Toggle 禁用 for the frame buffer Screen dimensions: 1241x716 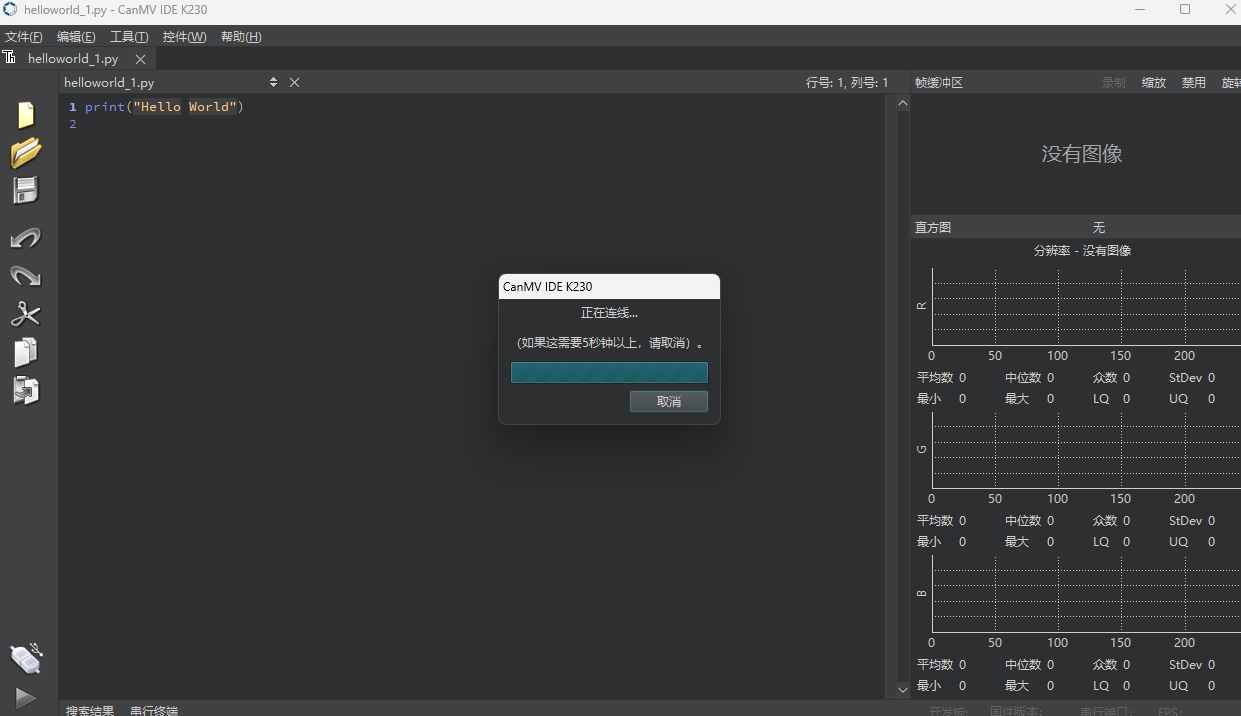(x=1193, y=83)
